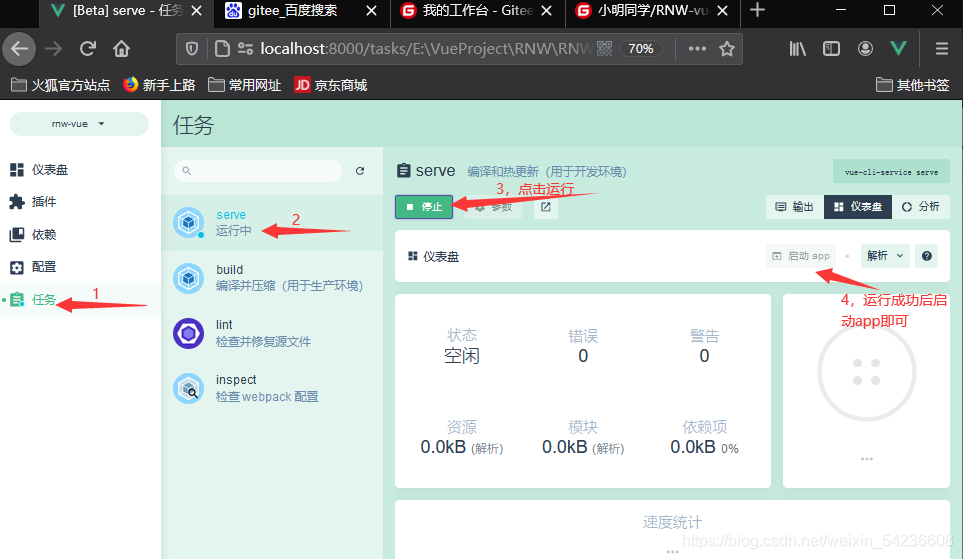This screenshot has height=559, width=963.
Task: Open the Firefox hamburger menu
Action: [x=942, y=49]
